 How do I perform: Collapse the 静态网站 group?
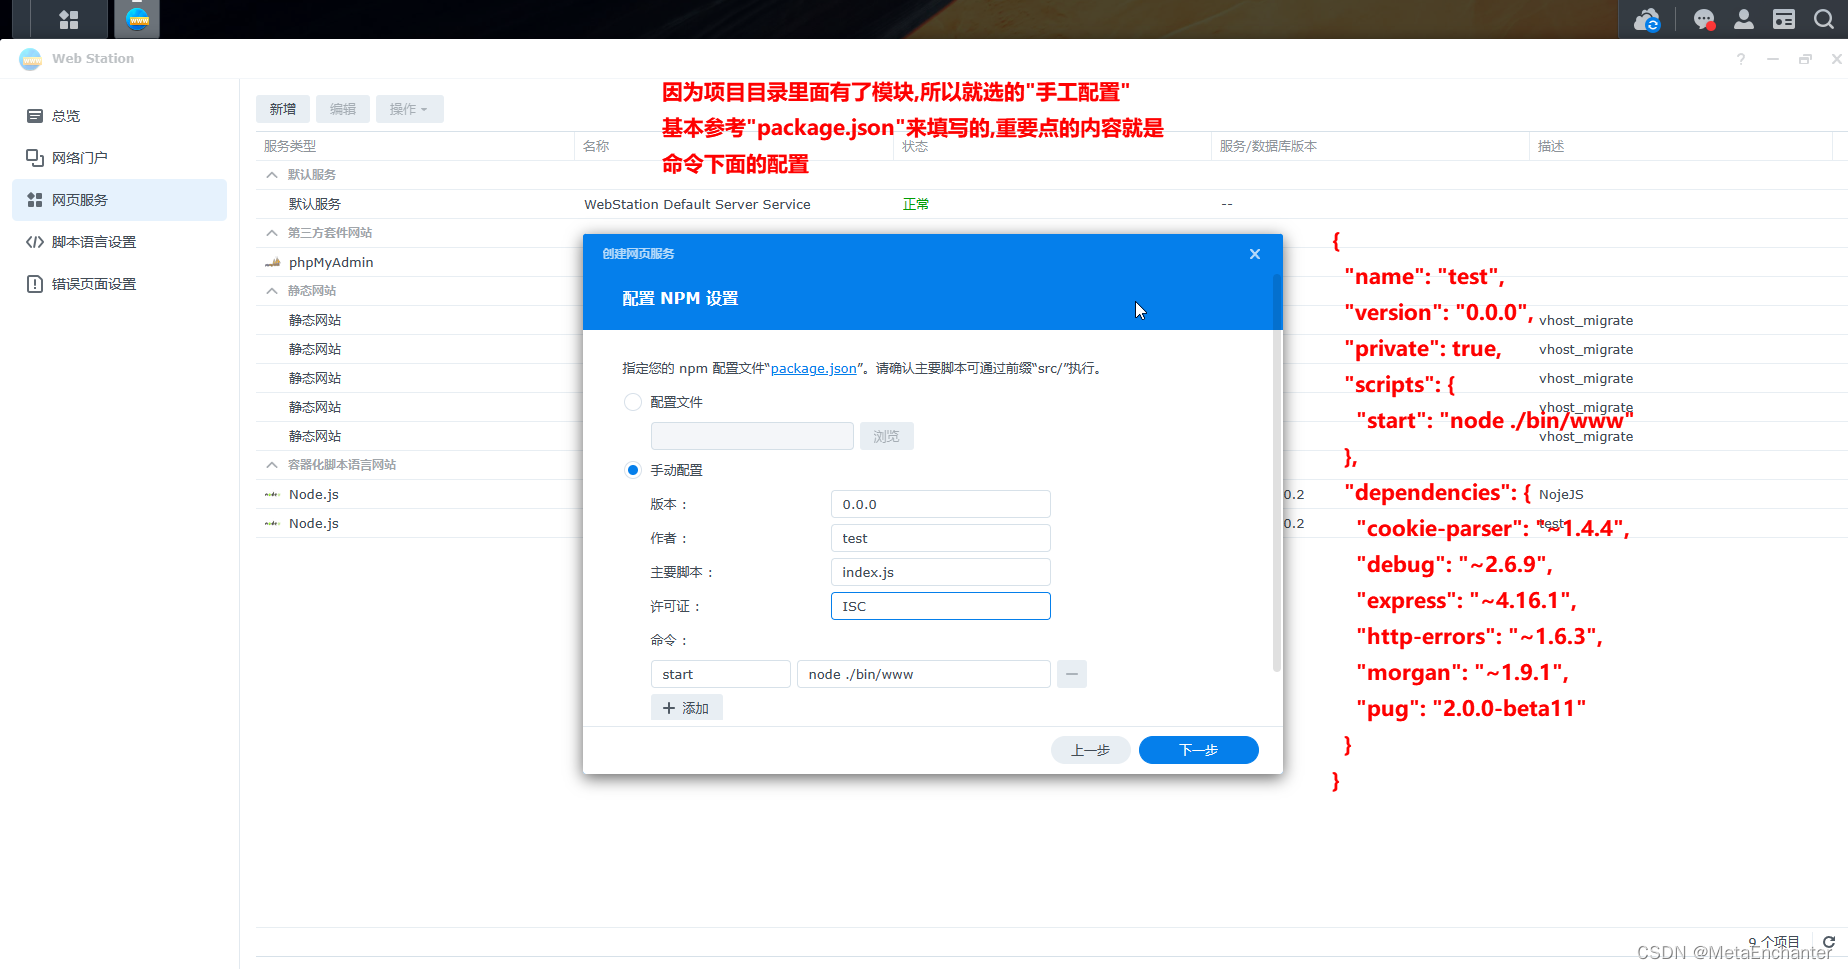(x=272, y=291)
